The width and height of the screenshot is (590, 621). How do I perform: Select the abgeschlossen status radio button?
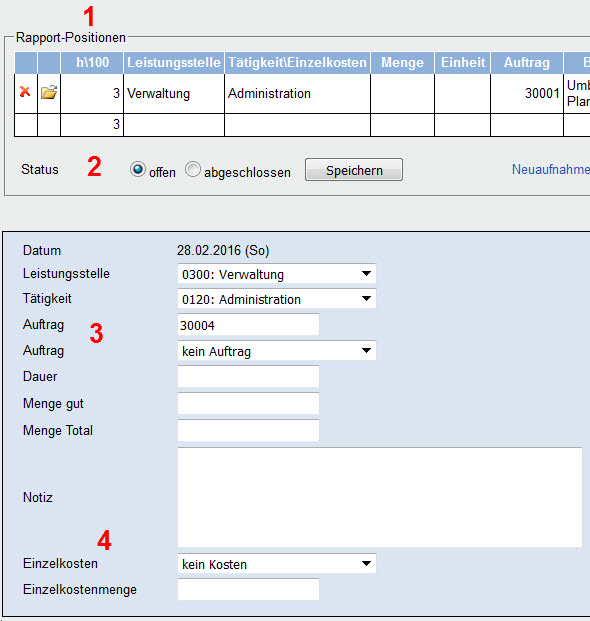(193, 170)
